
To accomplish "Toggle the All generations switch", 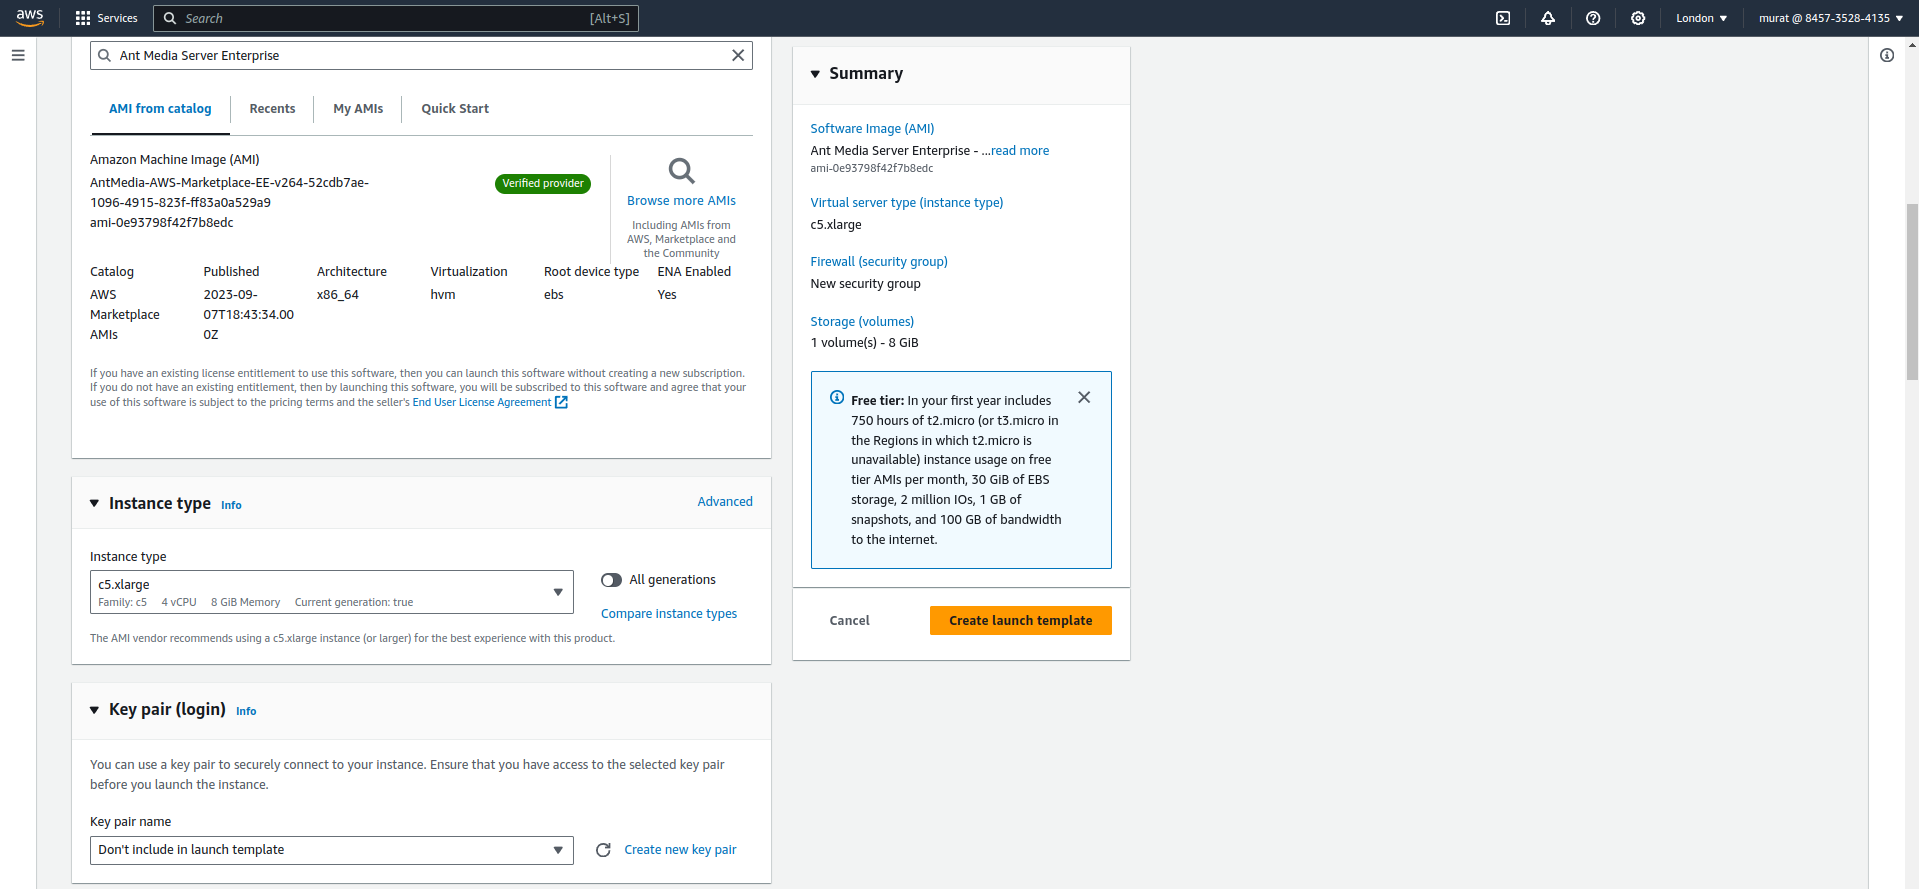I will pyautogui.click(x=611, y=580).
